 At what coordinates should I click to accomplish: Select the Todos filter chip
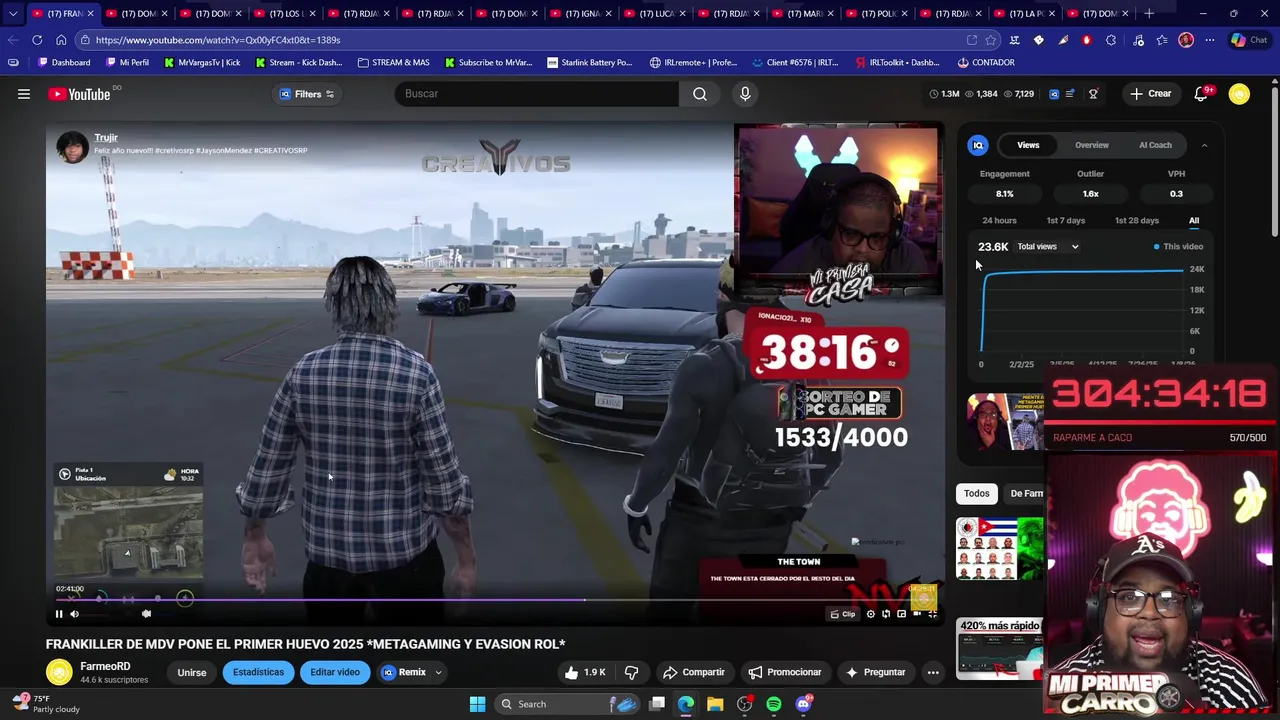976,493
